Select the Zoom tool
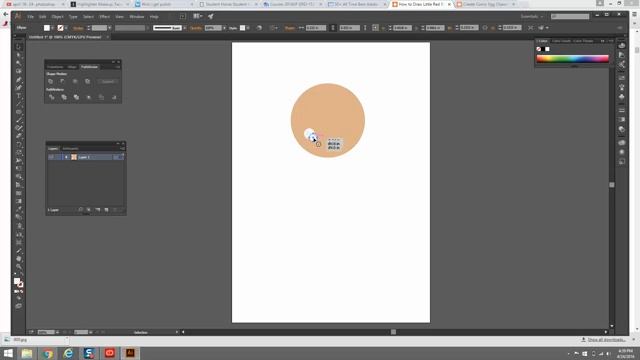 click(x=19, y=267)
